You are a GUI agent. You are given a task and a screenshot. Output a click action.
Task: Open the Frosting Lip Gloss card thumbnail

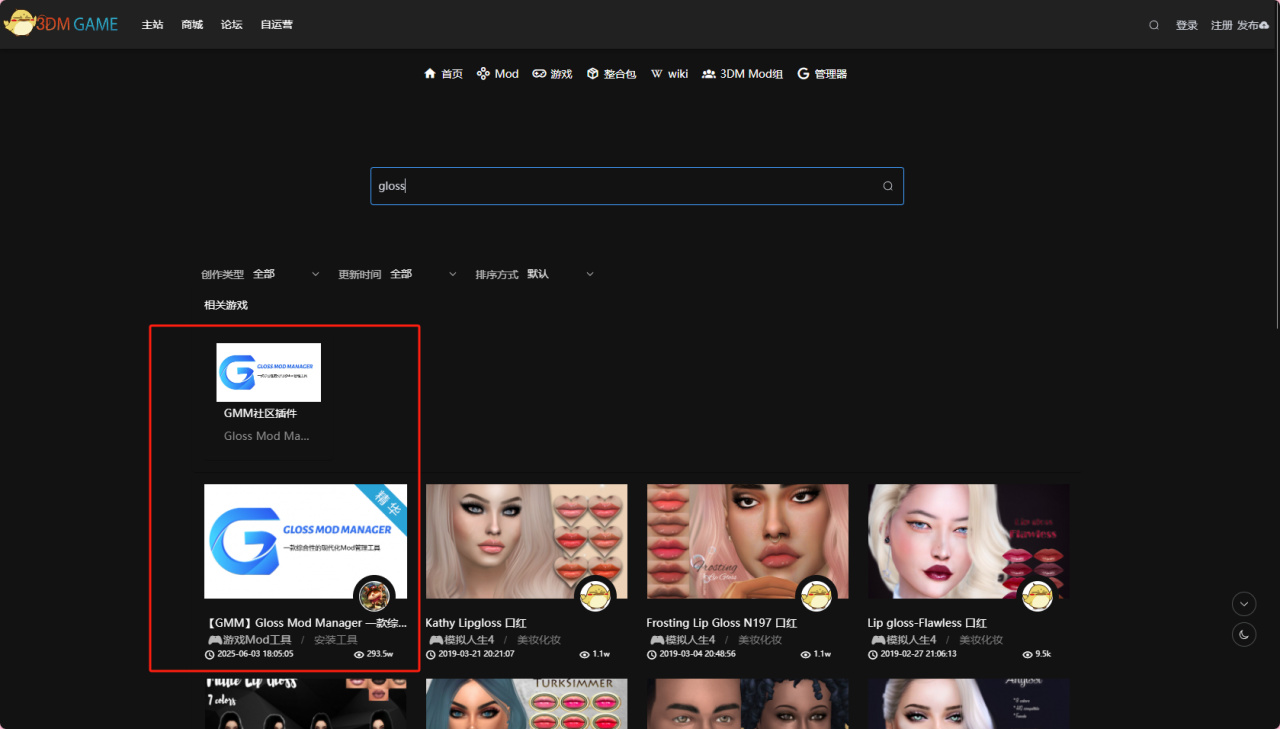coord(748,542)
